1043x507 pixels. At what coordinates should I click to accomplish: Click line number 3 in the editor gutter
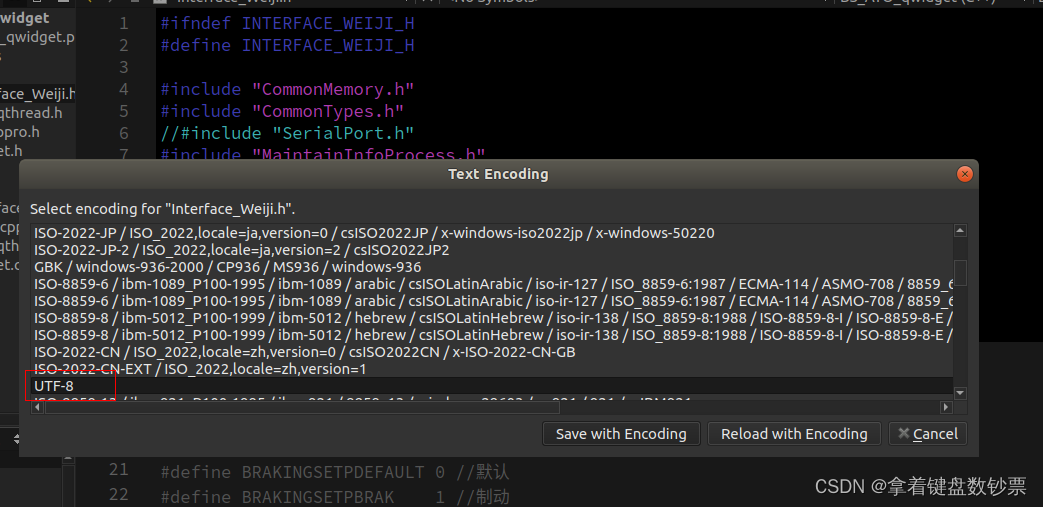[124, 68]
